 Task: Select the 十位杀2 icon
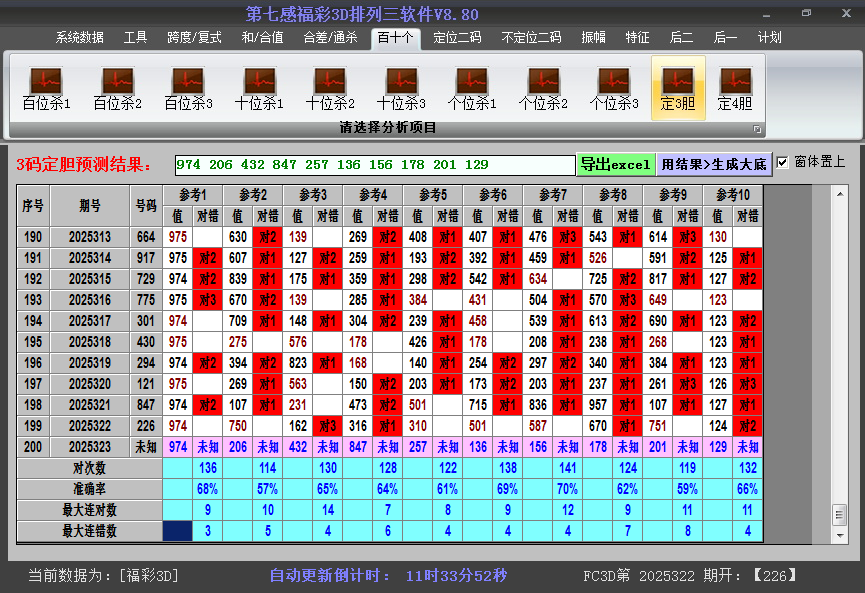[x=330, y=88]
